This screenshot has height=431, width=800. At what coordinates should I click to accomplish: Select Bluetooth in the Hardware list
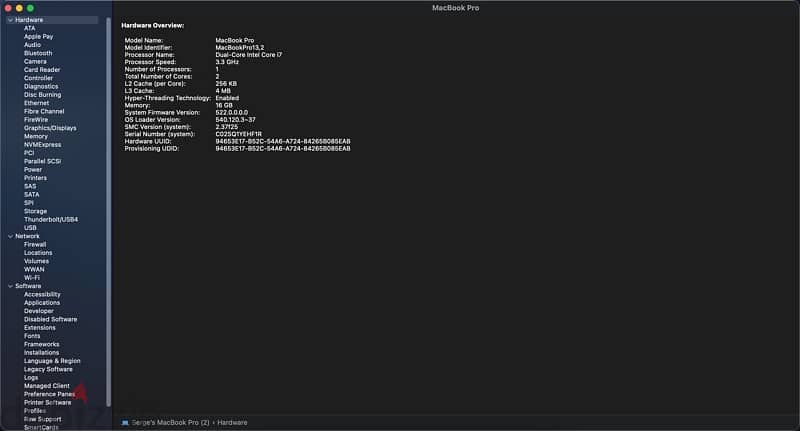point(38,53)
